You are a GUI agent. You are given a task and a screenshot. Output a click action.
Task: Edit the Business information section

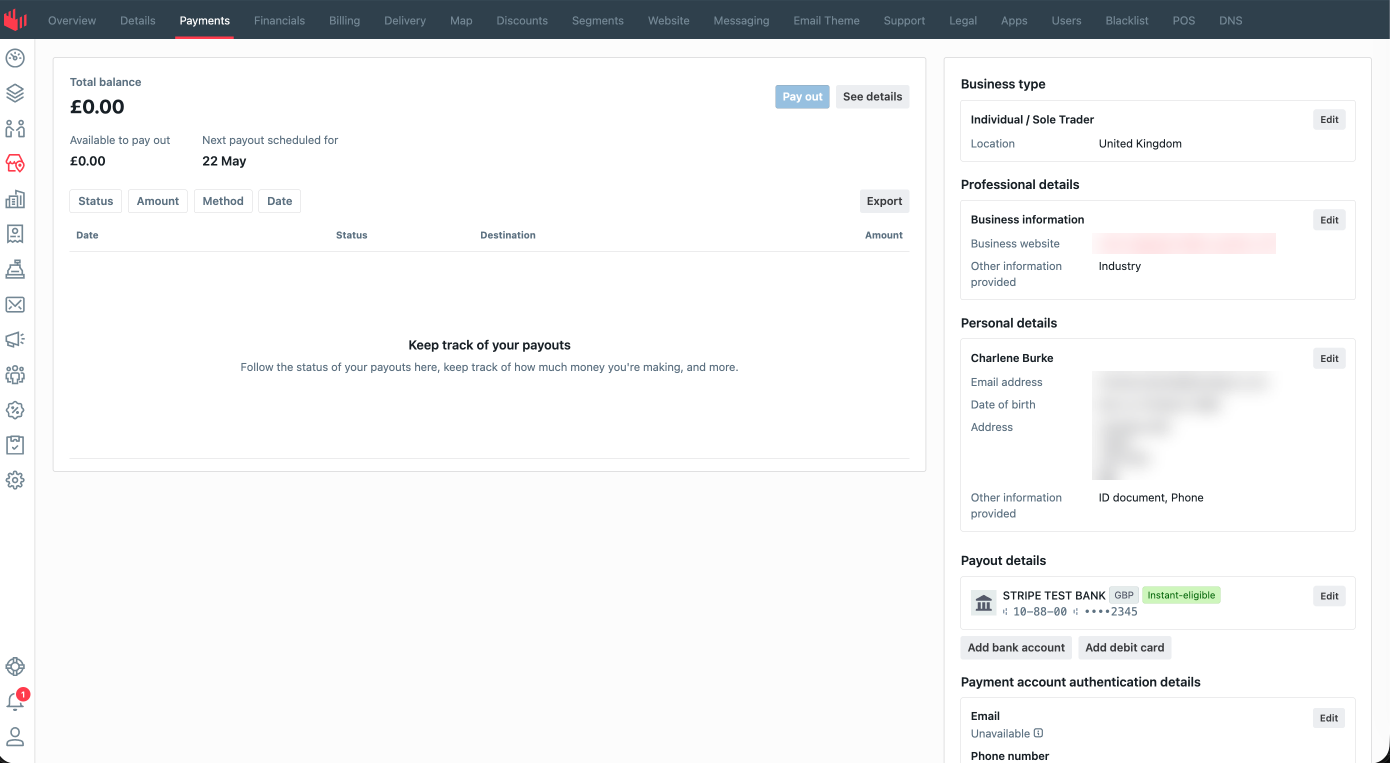click(1329, 220)
